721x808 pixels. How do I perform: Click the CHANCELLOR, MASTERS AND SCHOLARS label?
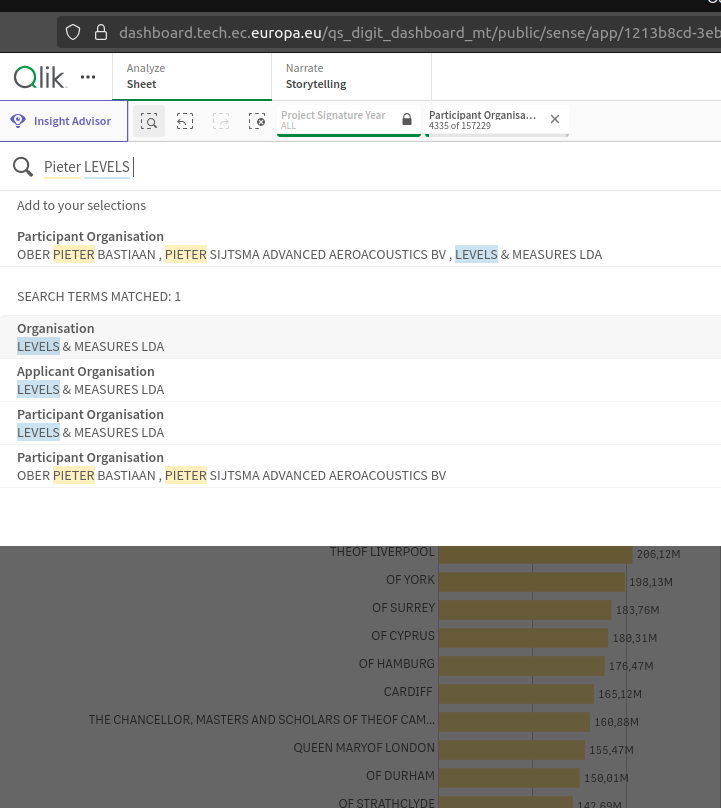point(261,720)
